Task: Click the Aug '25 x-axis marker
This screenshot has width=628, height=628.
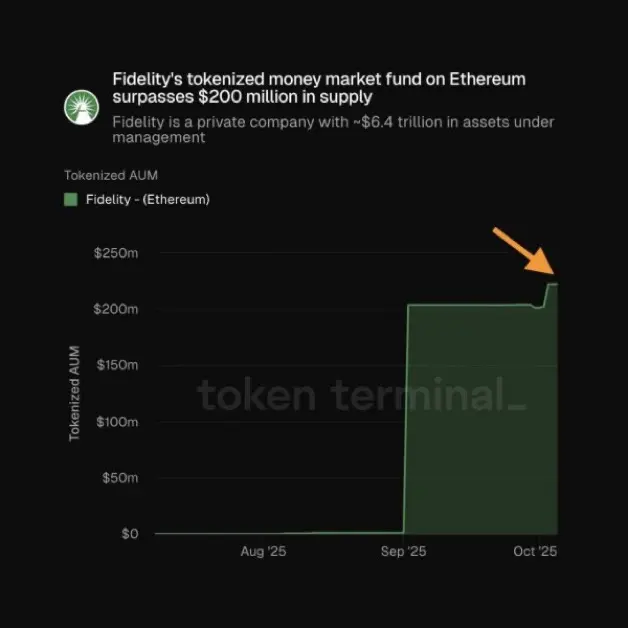Action: coord(263,552)
